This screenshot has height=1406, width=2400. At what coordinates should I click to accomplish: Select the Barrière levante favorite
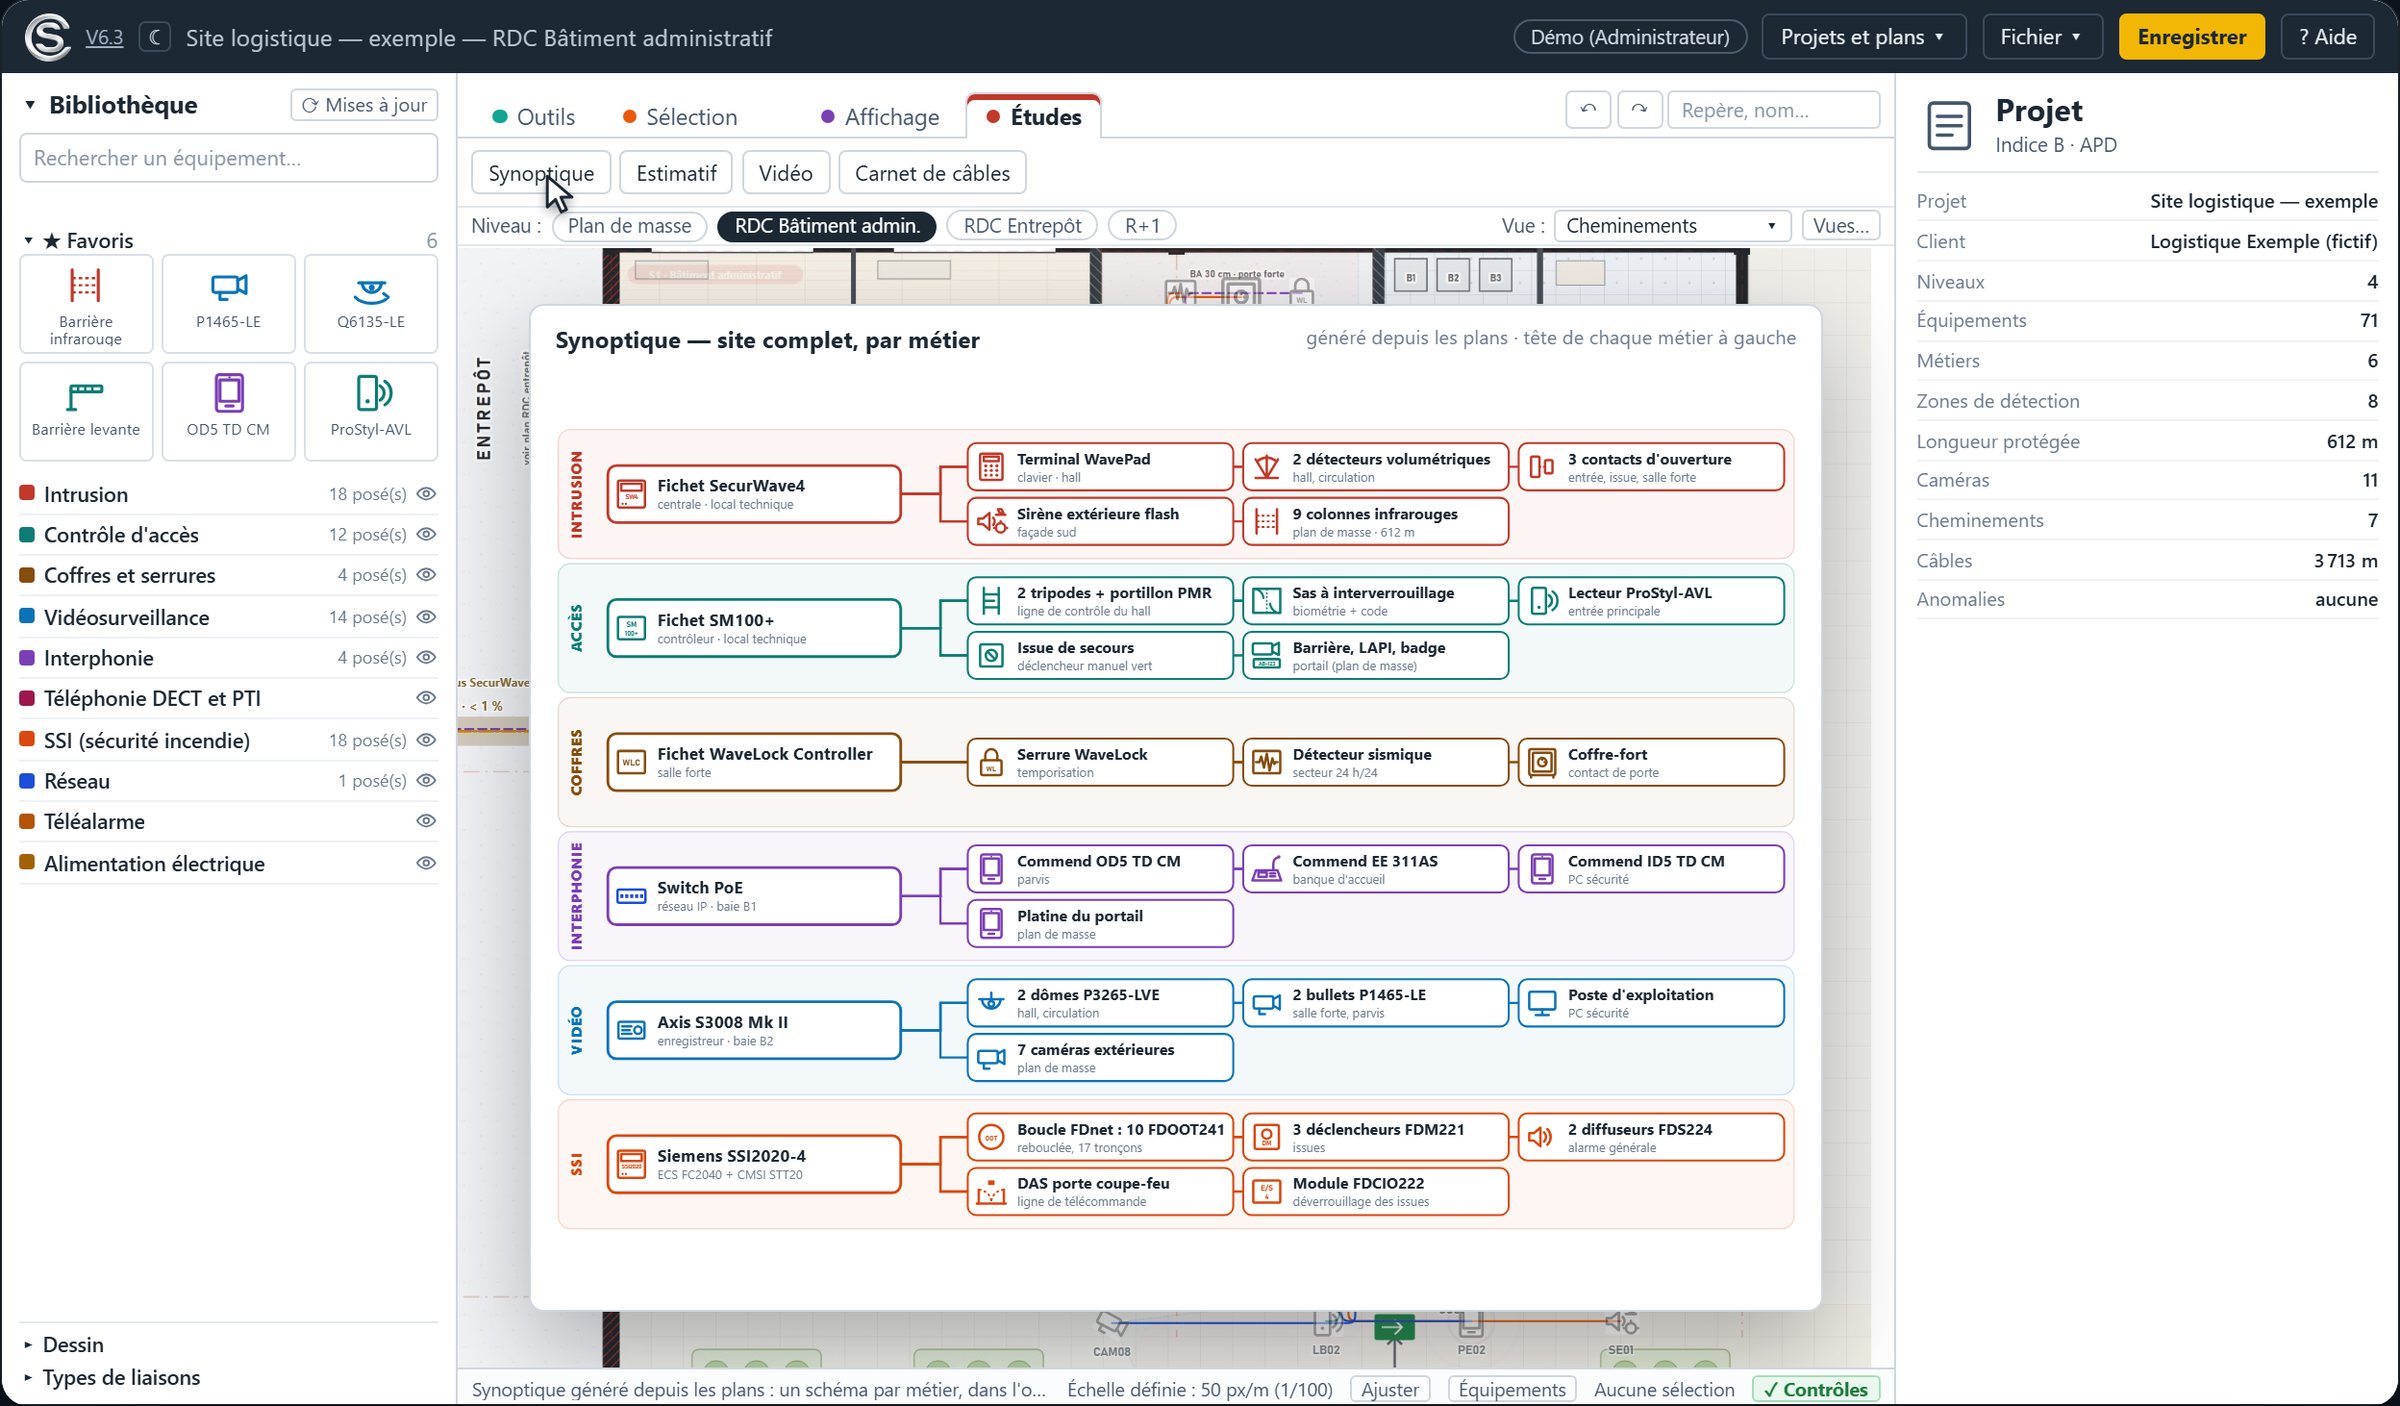[x=86, y=410]
